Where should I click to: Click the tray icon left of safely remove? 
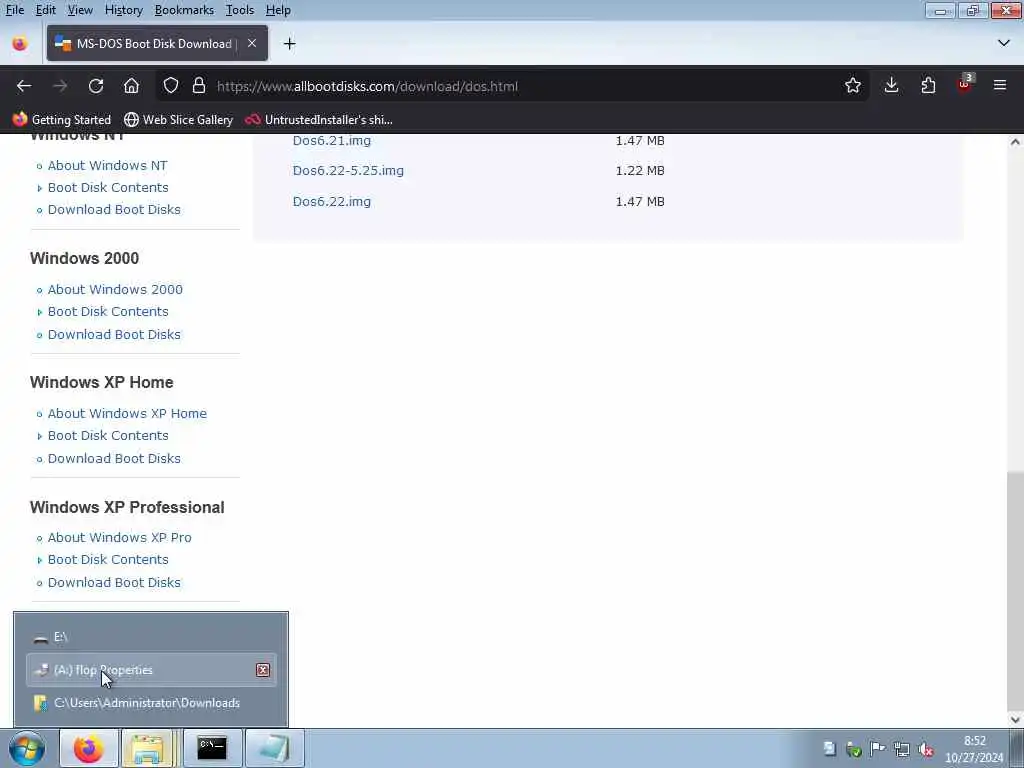(x=829, y=749)
